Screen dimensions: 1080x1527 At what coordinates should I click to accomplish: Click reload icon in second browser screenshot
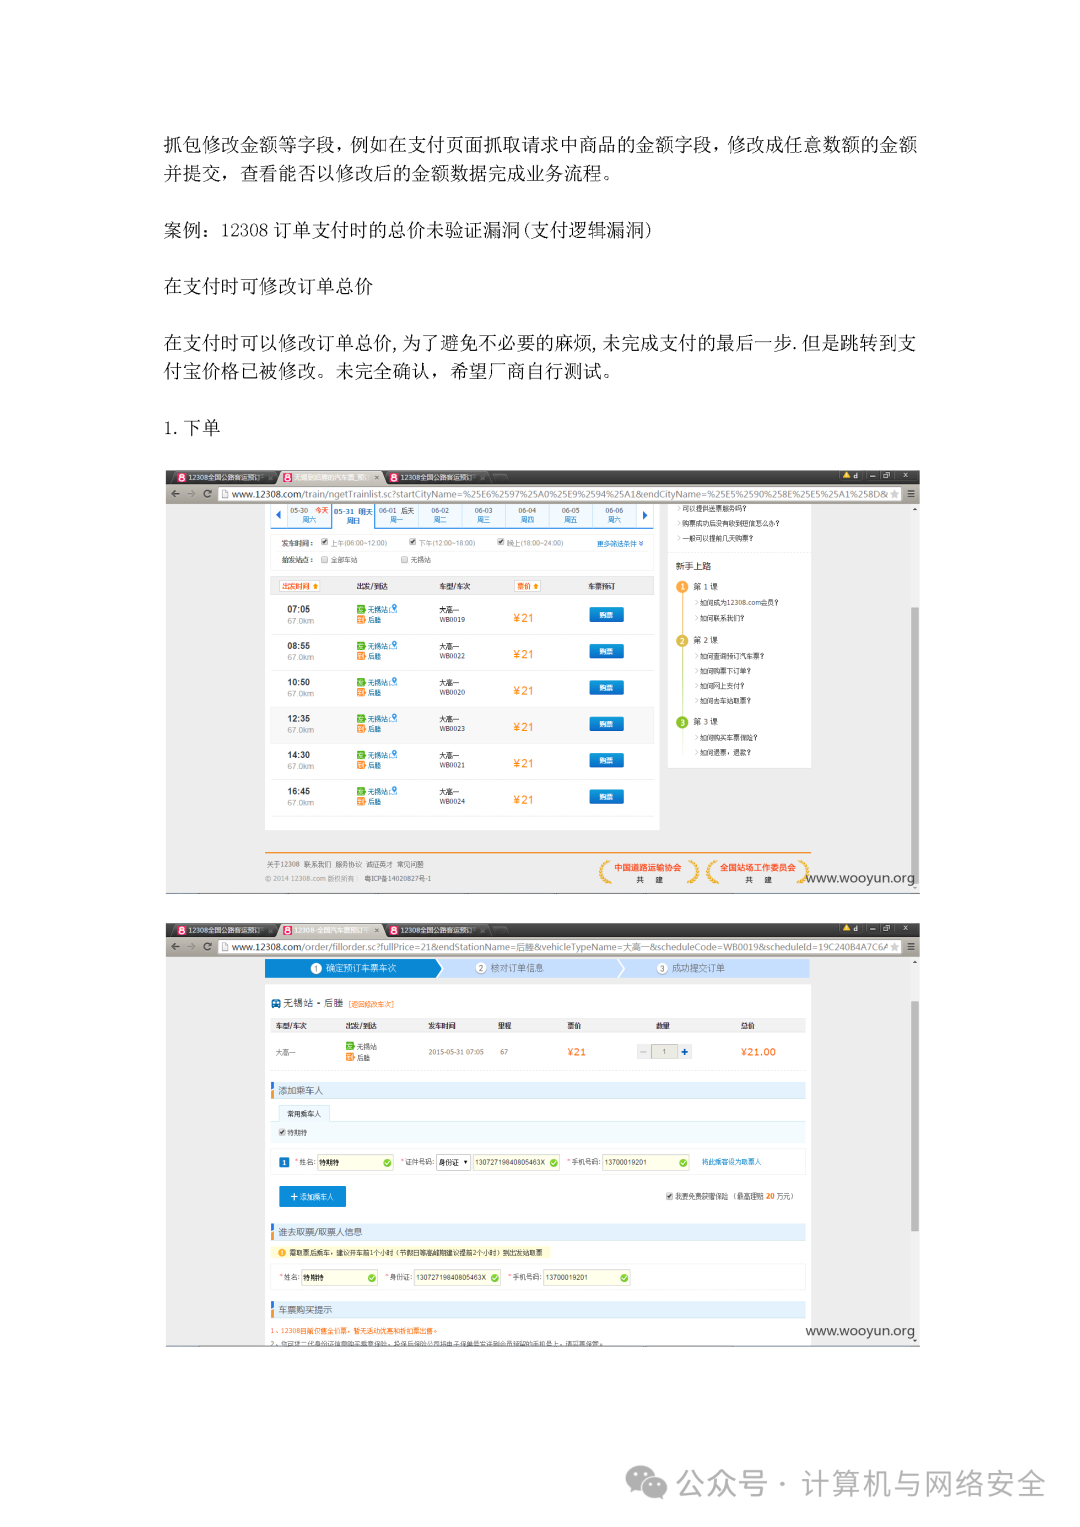(208, 947)
